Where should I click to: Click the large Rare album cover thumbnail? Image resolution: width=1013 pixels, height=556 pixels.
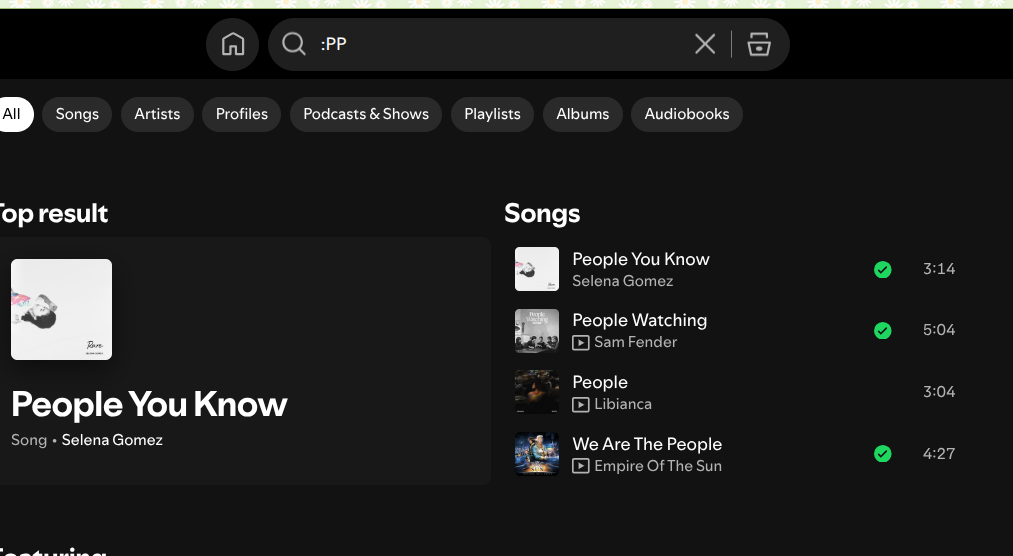click(61, 309)
